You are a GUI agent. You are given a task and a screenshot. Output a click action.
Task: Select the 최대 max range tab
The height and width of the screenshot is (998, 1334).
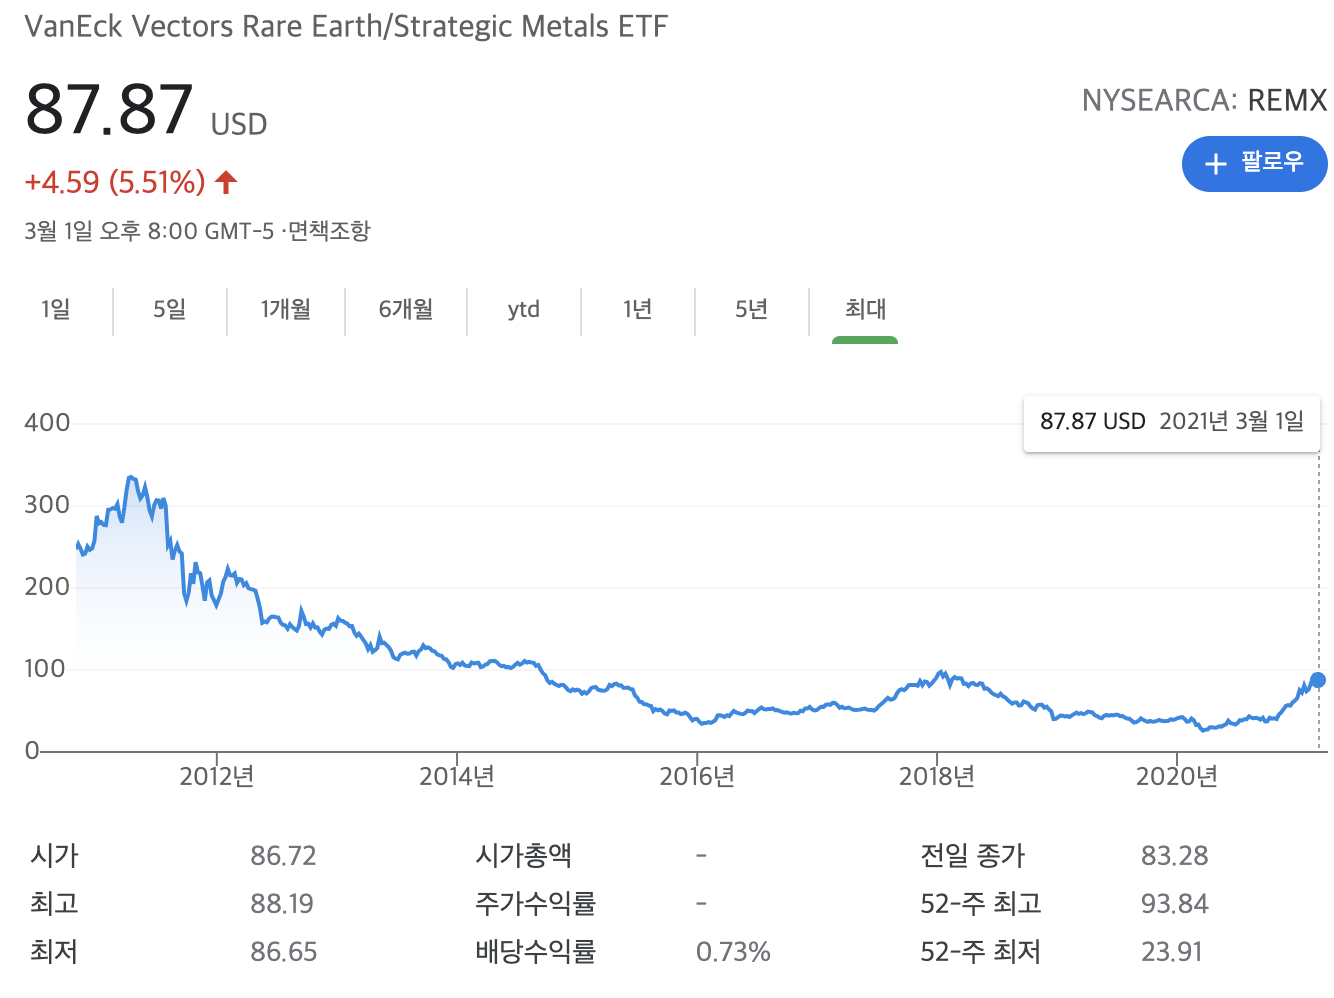click(866, 309)
